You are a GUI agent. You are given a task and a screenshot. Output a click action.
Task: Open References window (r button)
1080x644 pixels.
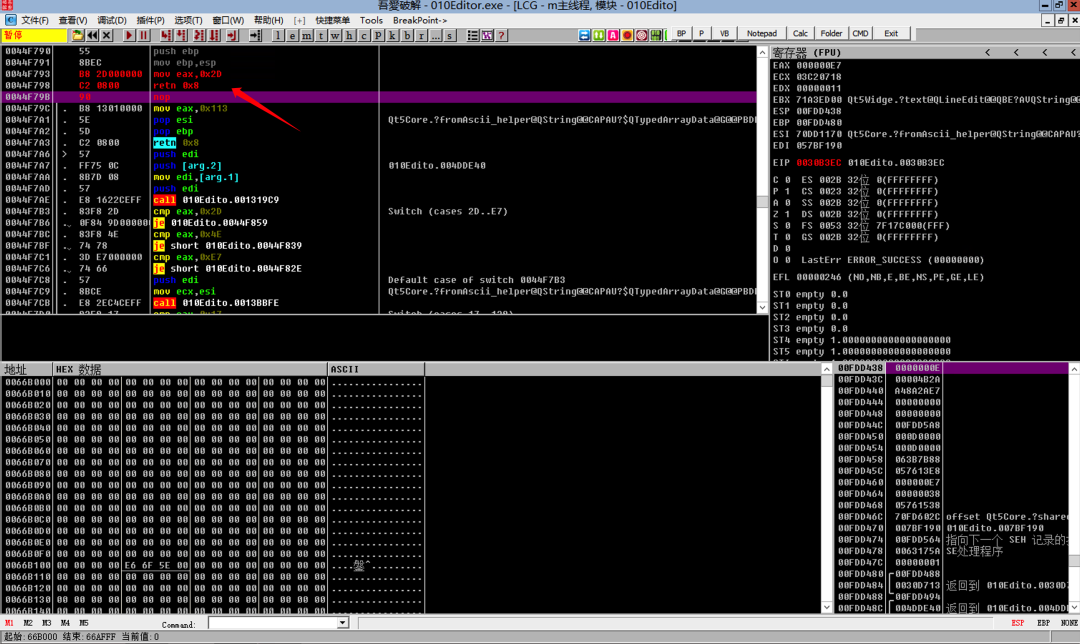(421, 36)
